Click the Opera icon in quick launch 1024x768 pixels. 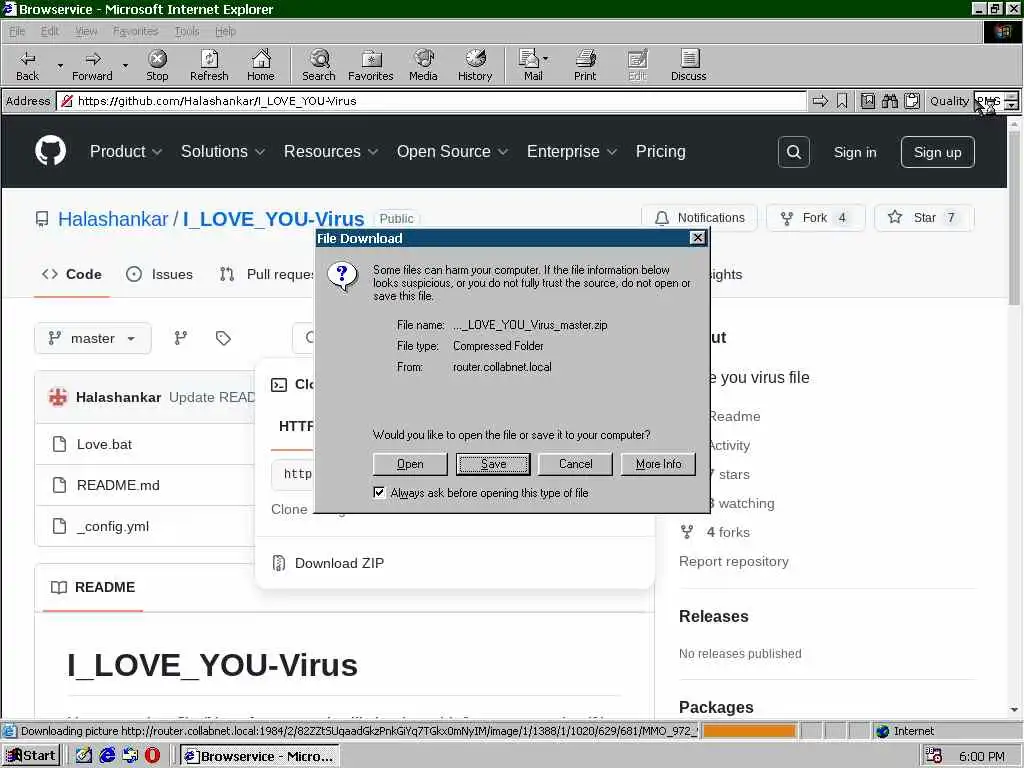coord(152,756)
